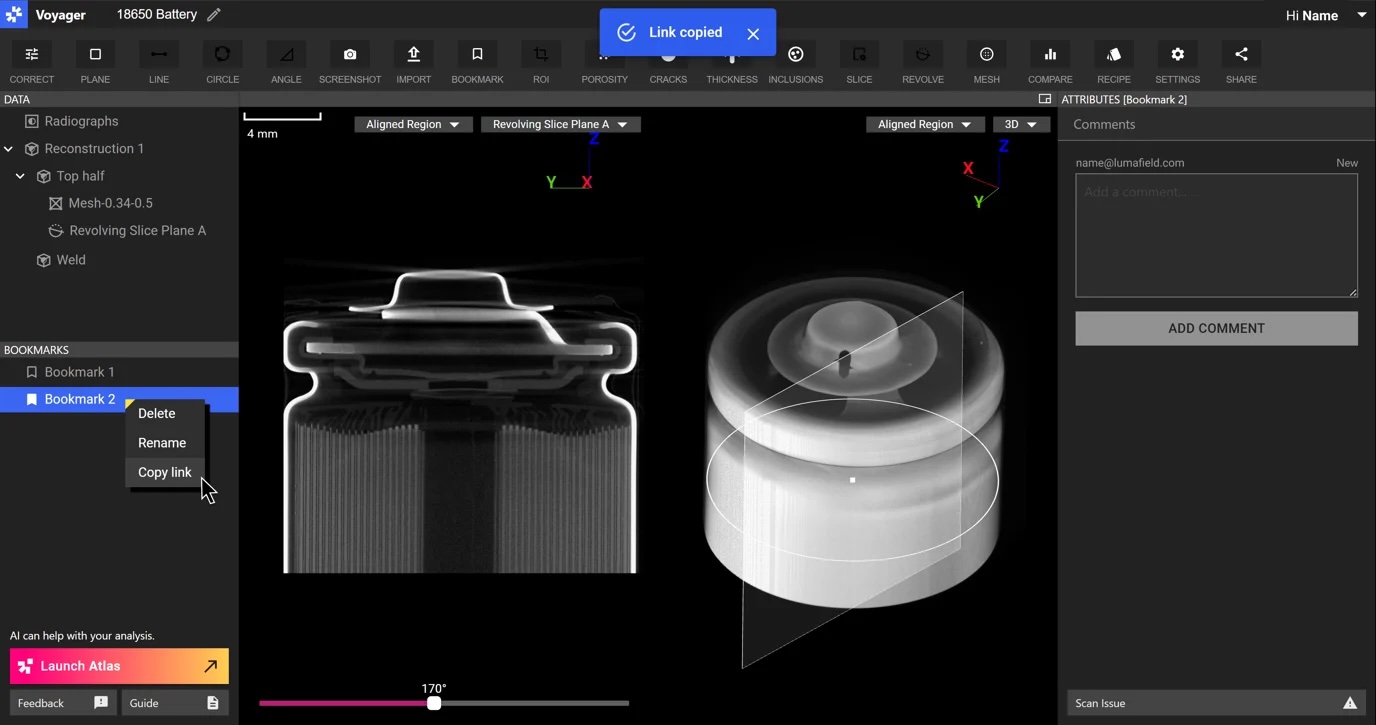
Task: Collapse the Reconstruction 1 tree node
Action: (x=9, y=149)
